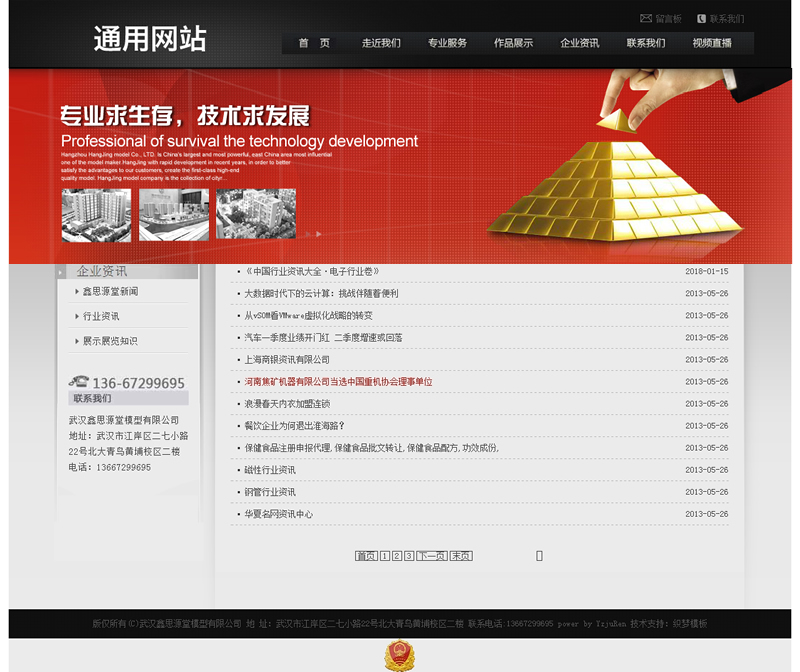Click the envelope icon beside 留言板
This screenshot has width=800, height=672.
pos(646,19)
